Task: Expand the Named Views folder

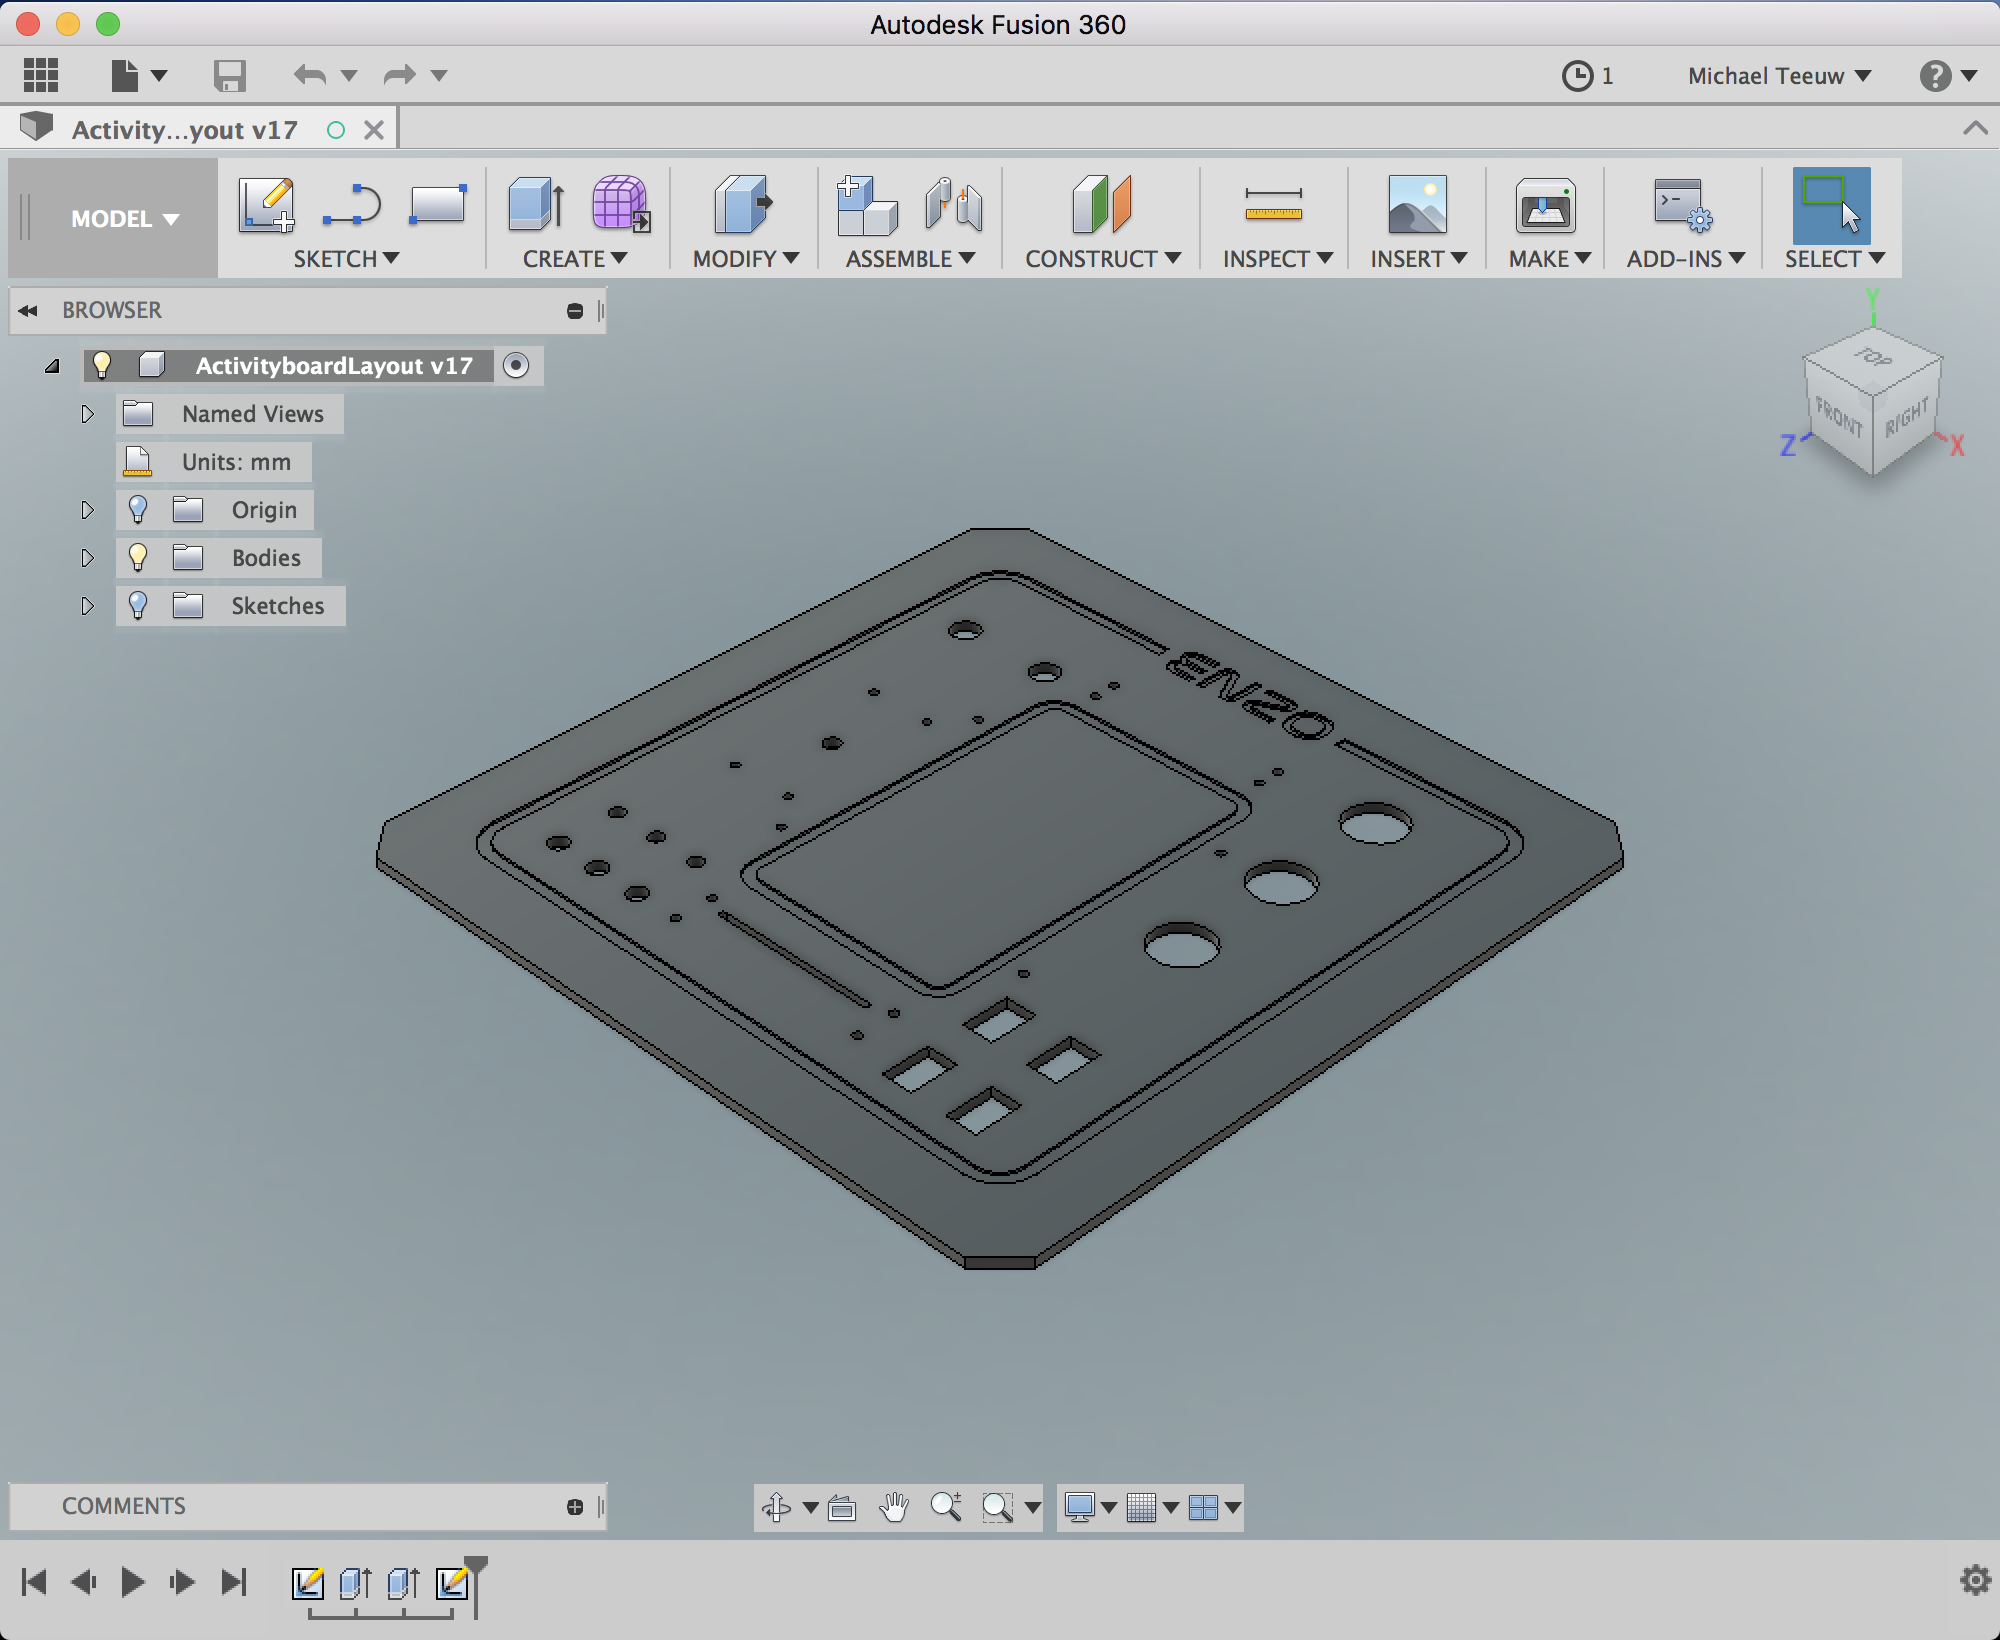Action: click(87, 414)
